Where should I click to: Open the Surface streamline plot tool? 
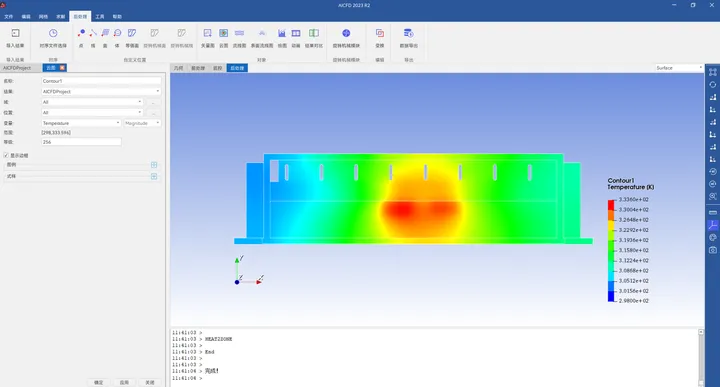(262, 33)
